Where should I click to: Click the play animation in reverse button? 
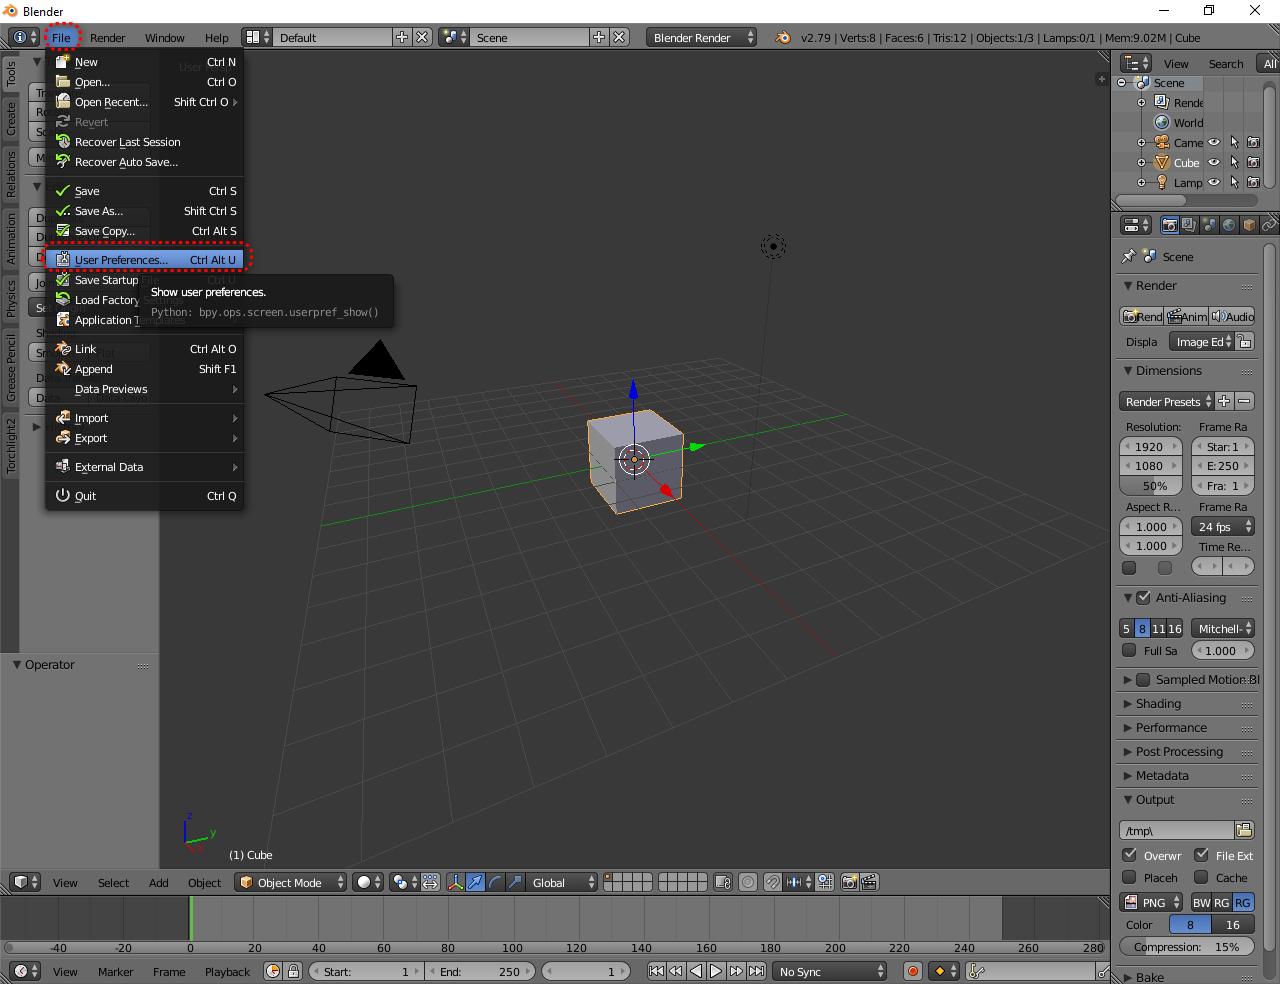click(x=696, y=971)
